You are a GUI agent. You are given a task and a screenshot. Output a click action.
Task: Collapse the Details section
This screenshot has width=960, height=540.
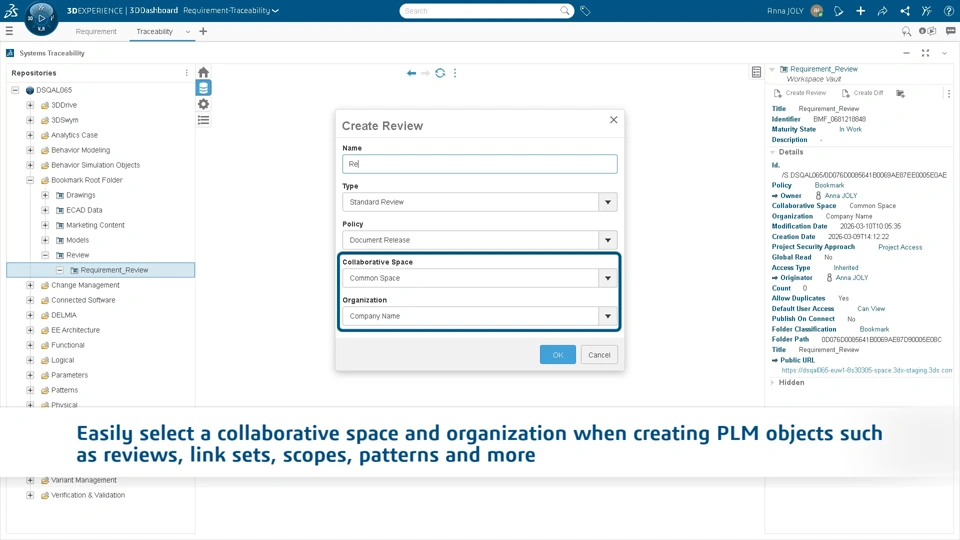(x=773, y=152)
